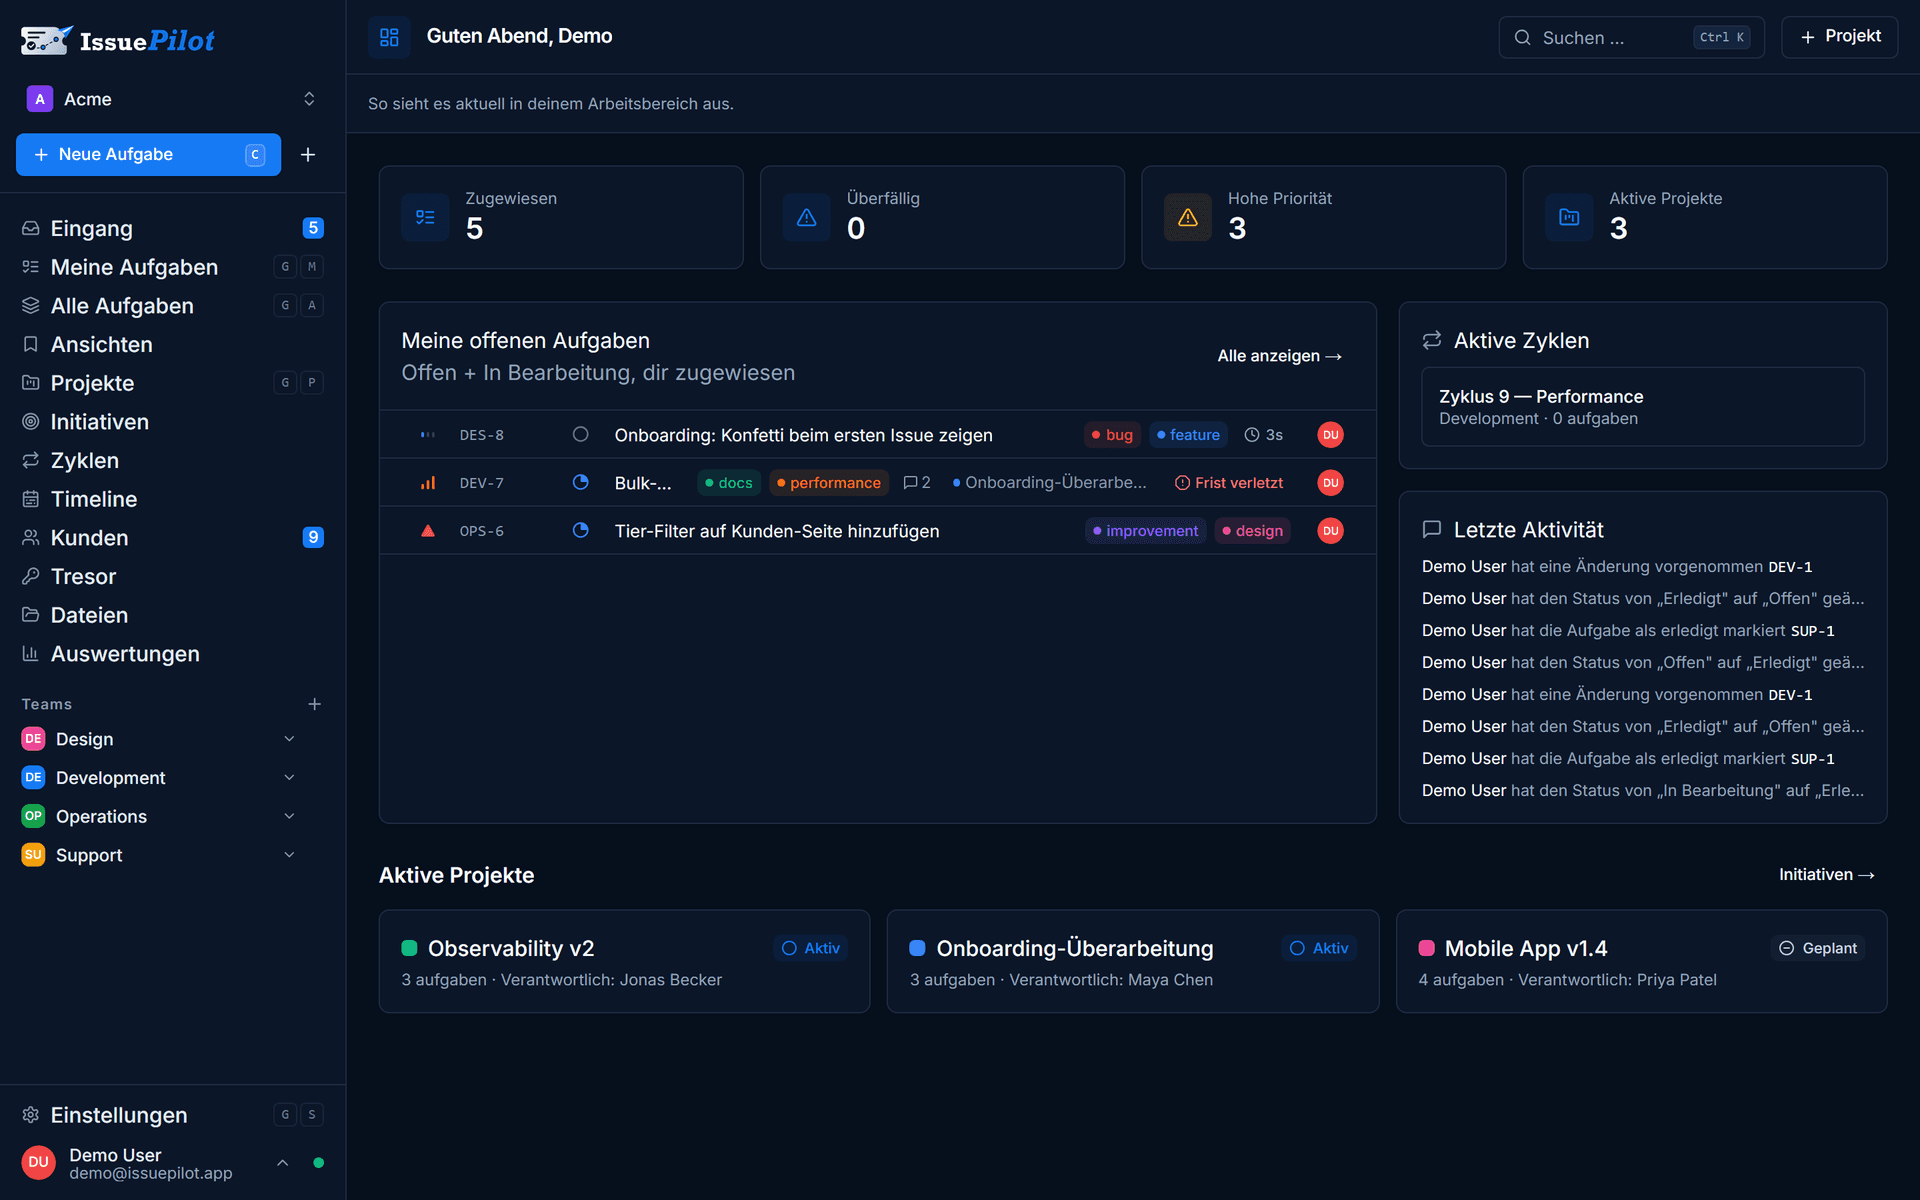
Task: Open the Onboarding-Überarbeitung project card
Action: click(x=1132, y=961)
